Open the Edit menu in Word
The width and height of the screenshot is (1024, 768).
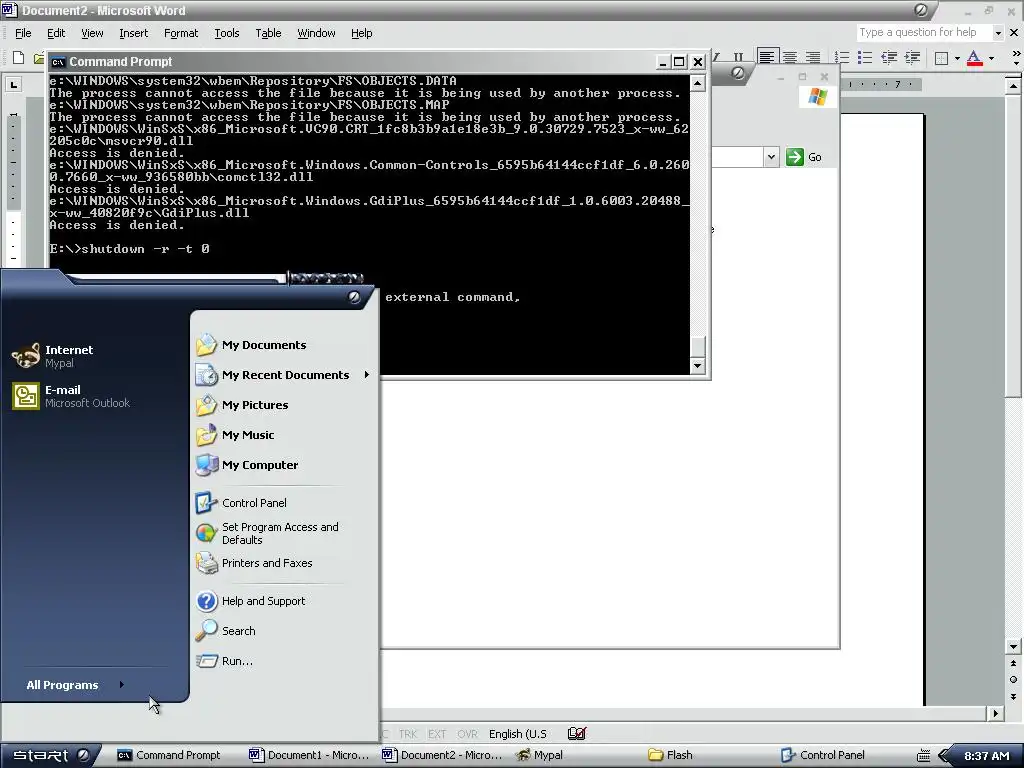[x=56, y=33]
